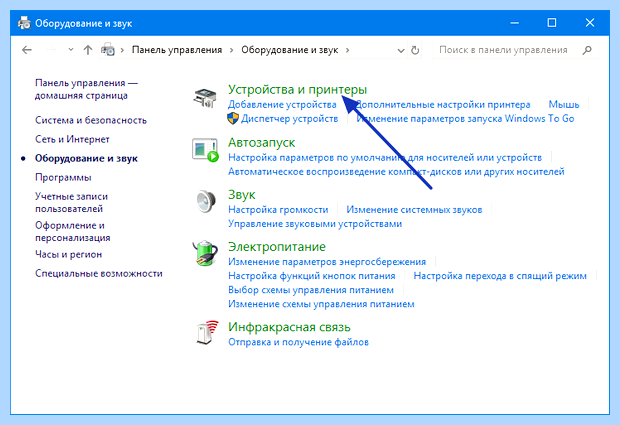The height and width of the screenshot is (425, 620).
Task: Open Настройка перехода в спящий режим
Action: (x=500, y=276)
